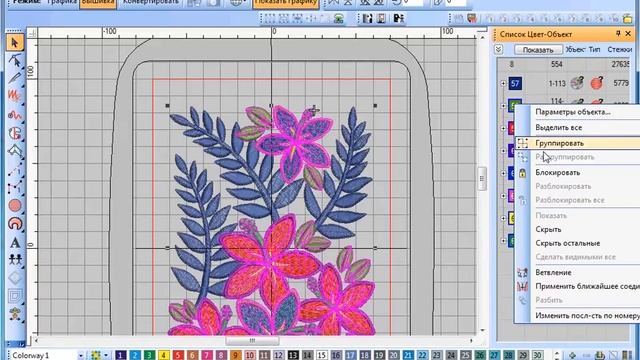Screen dimensions: 640x360
Task: Click the Ветвление branching icon
Action: click(522, 272)
